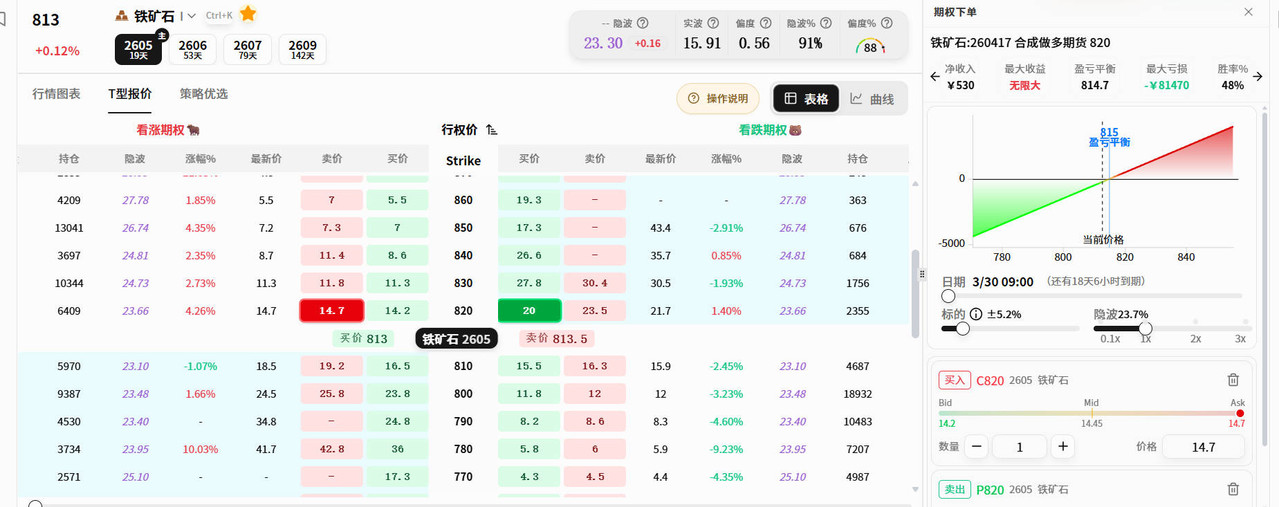Screen dimensions: 1279x507
Task: Click strike price 840 cell
Action: (463, 256)
